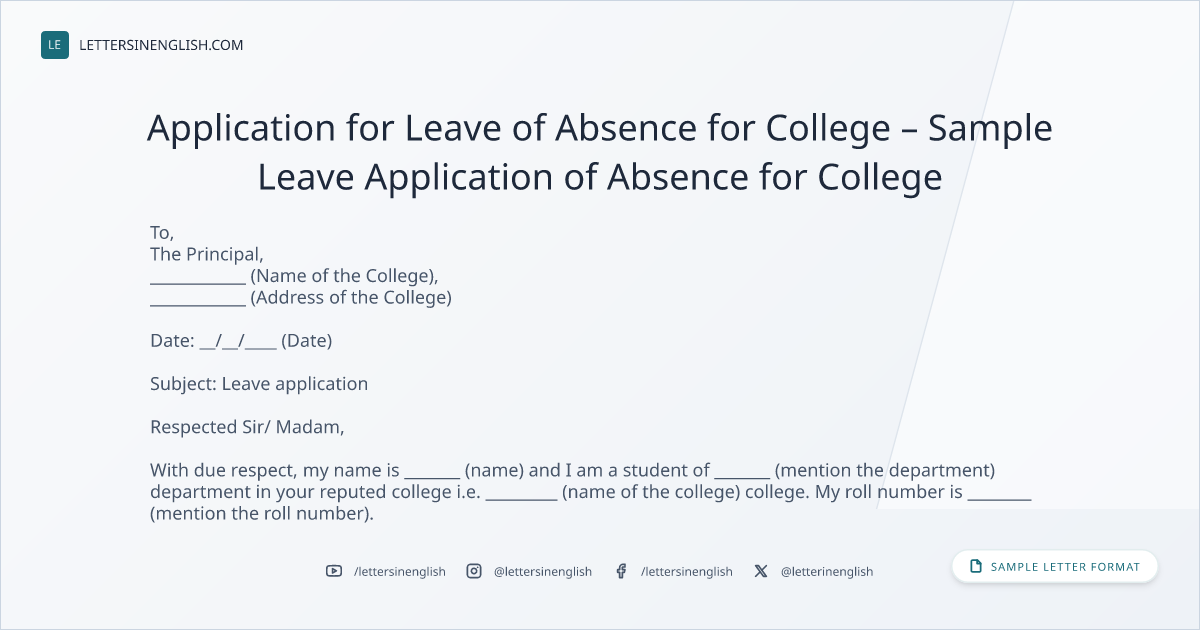The width and height of the screenshot is (1200, 630).
Task: Click the document icon in Sample Letter Format
Action: tap(976, 567)
